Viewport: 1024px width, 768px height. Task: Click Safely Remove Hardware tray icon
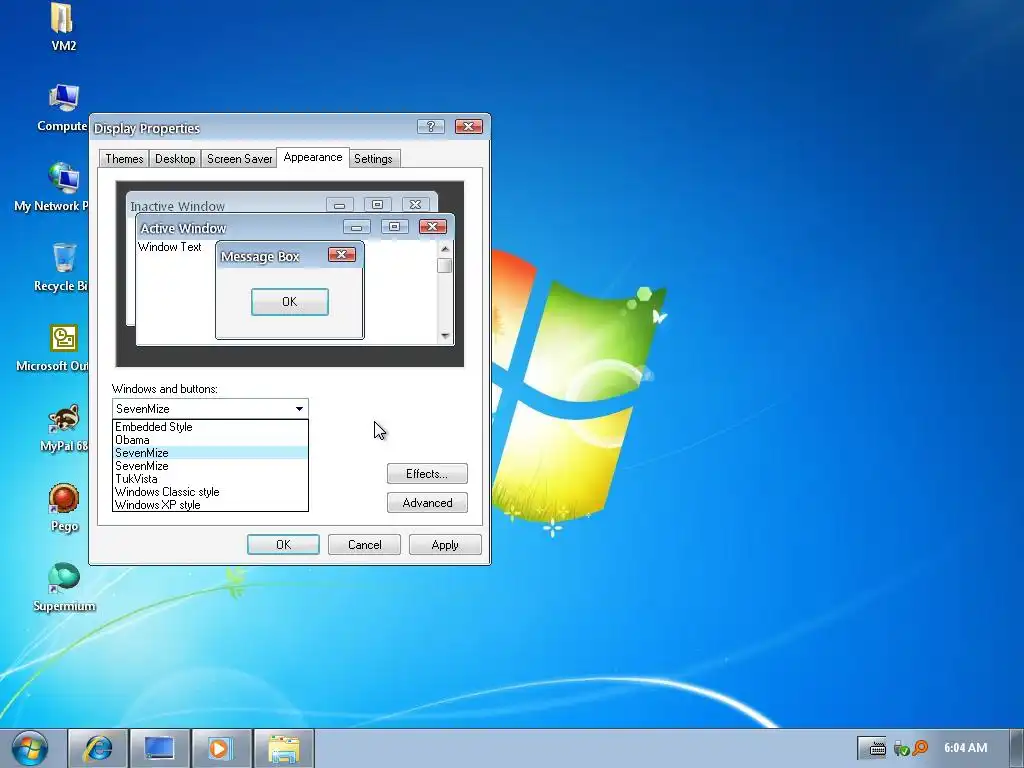click(901, 748)
